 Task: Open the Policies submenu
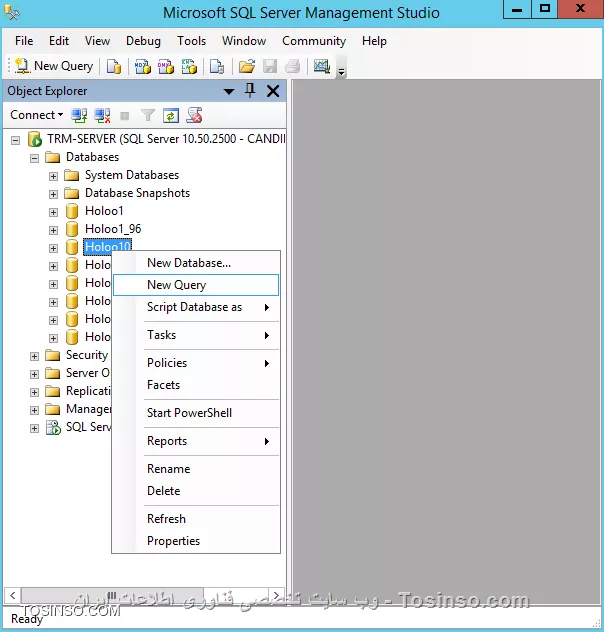tap(196, 363)
